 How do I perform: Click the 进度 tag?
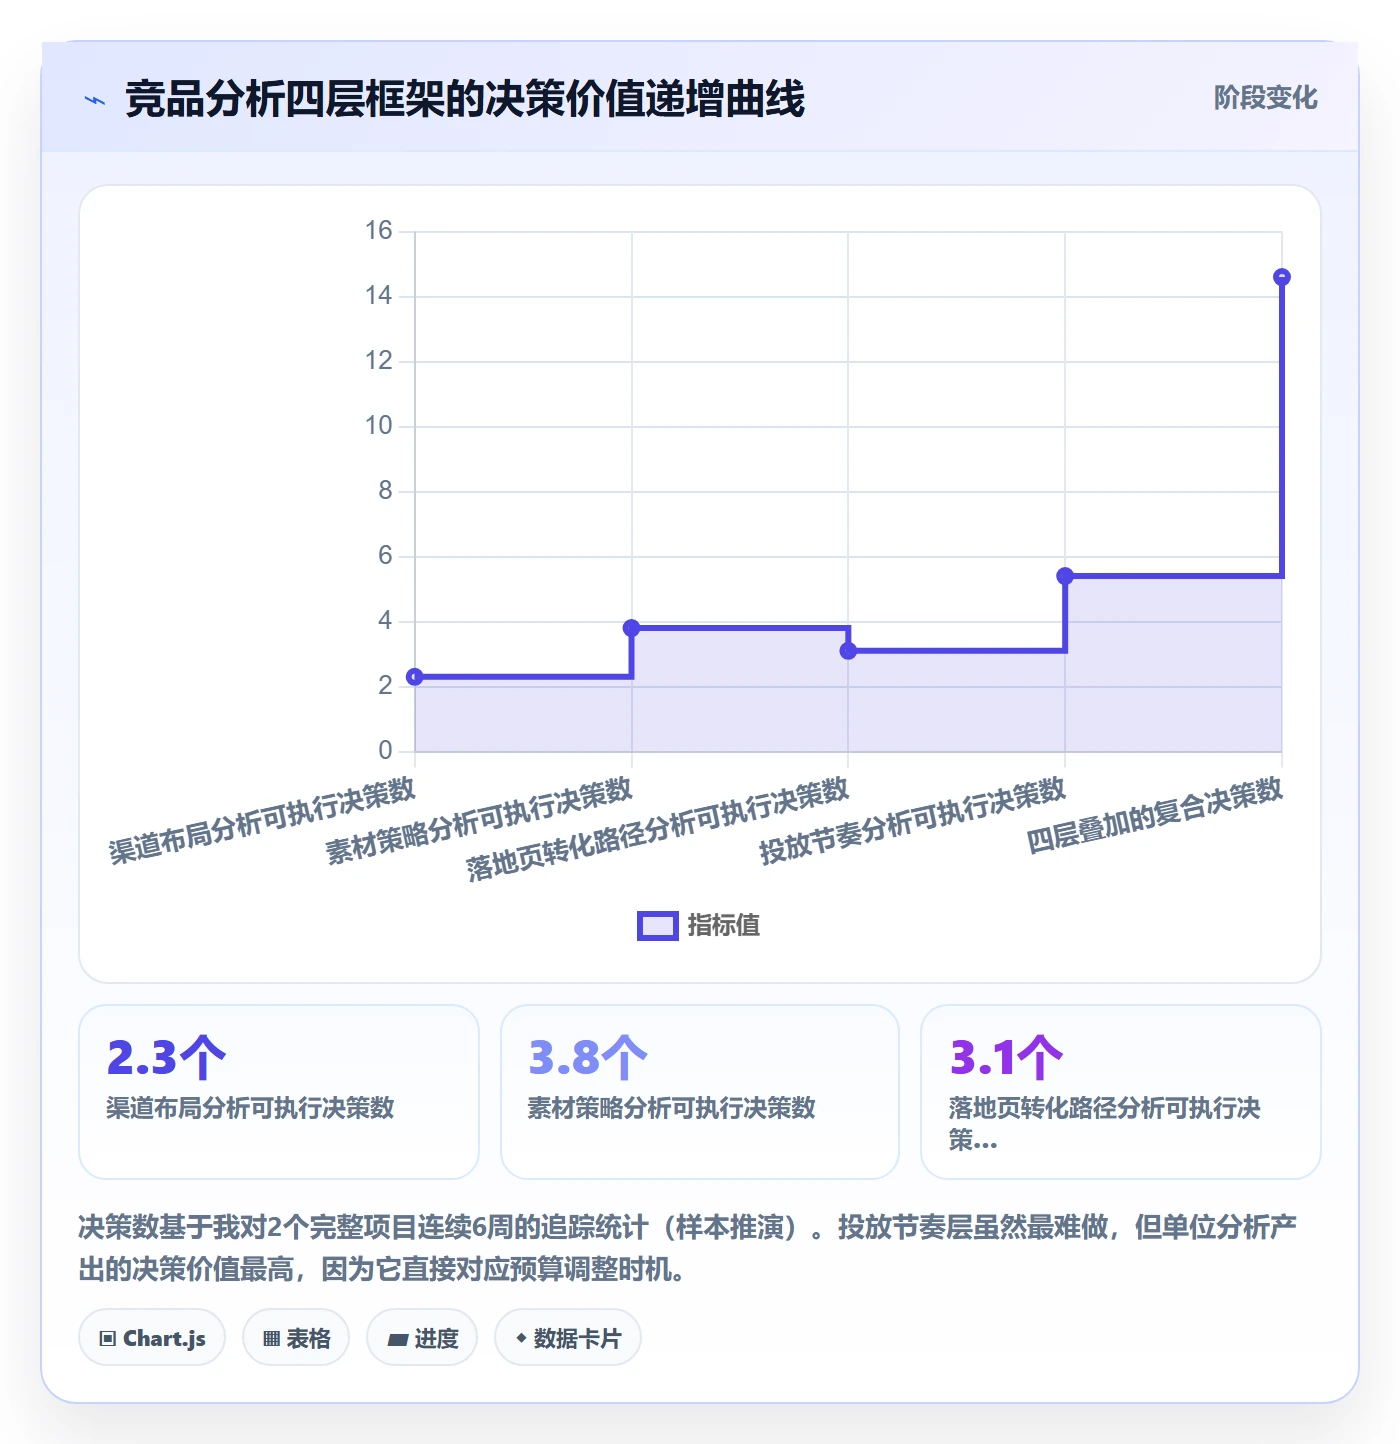[422, 1338]
